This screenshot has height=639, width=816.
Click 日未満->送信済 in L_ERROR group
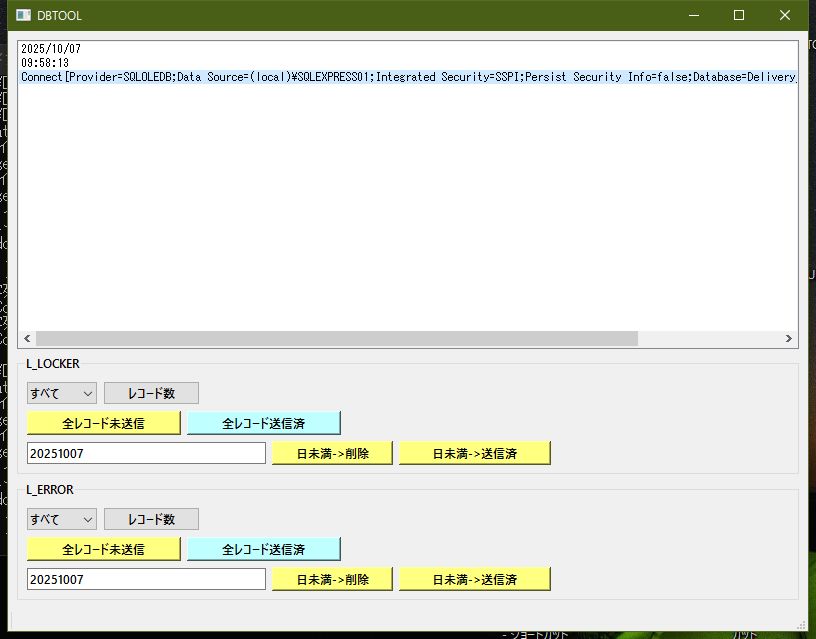coord(474,579)
